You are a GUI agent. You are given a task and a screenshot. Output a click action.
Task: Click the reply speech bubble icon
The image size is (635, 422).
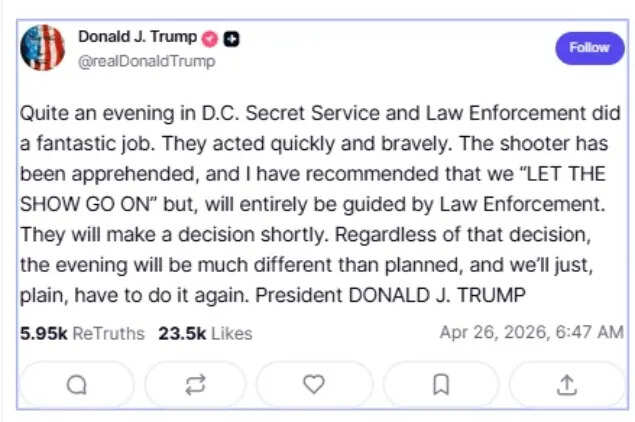[76, 385]
